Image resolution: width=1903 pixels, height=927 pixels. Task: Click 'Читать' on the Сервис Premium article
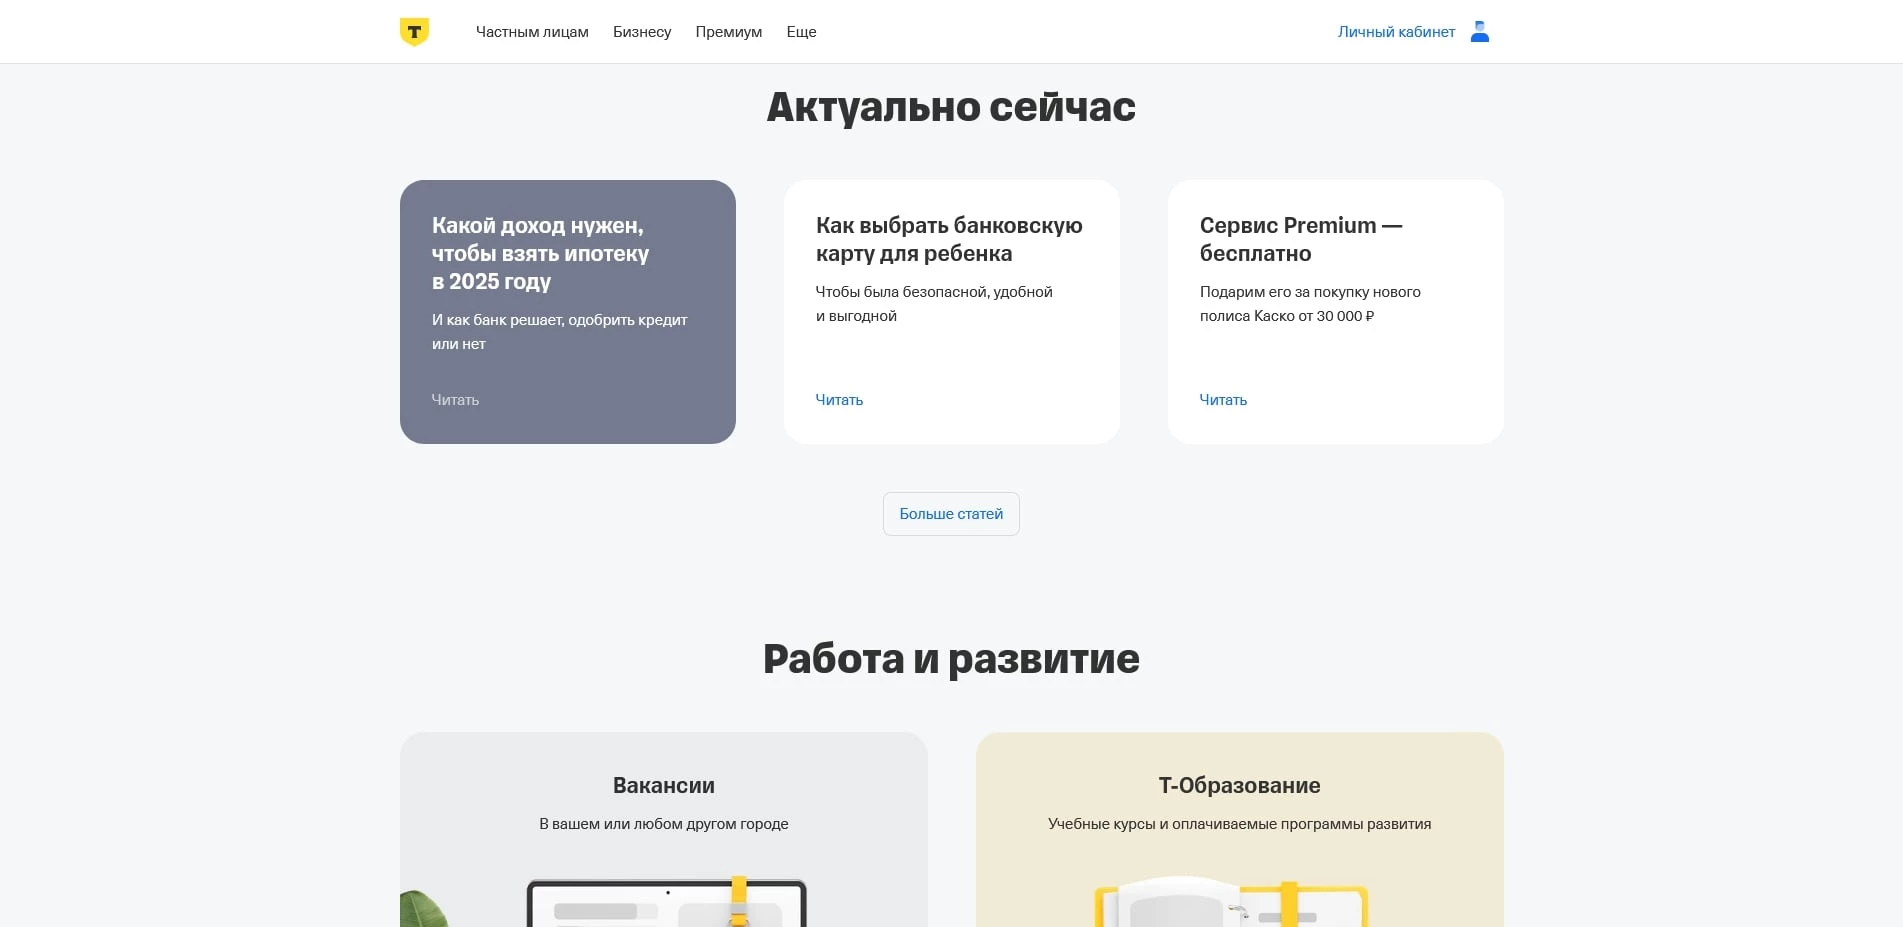(1222, 399)
